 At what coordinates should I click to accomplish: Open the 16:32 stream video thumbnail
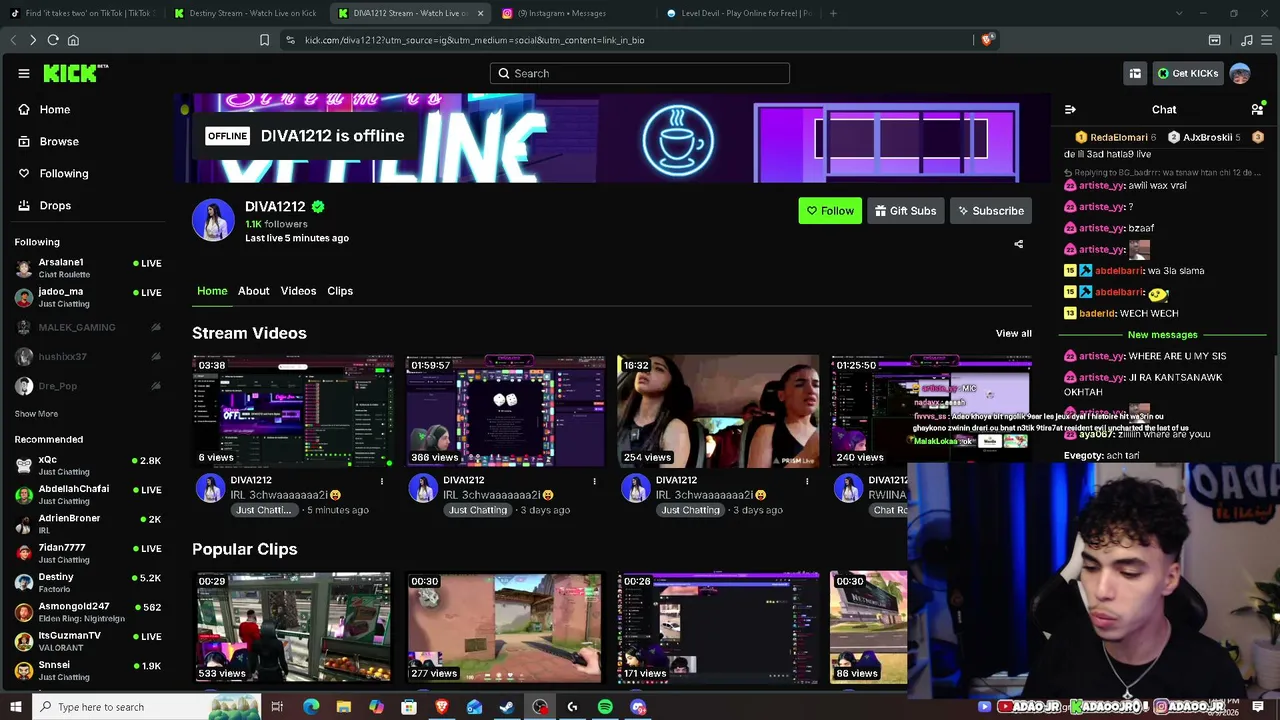coord(718,411)
